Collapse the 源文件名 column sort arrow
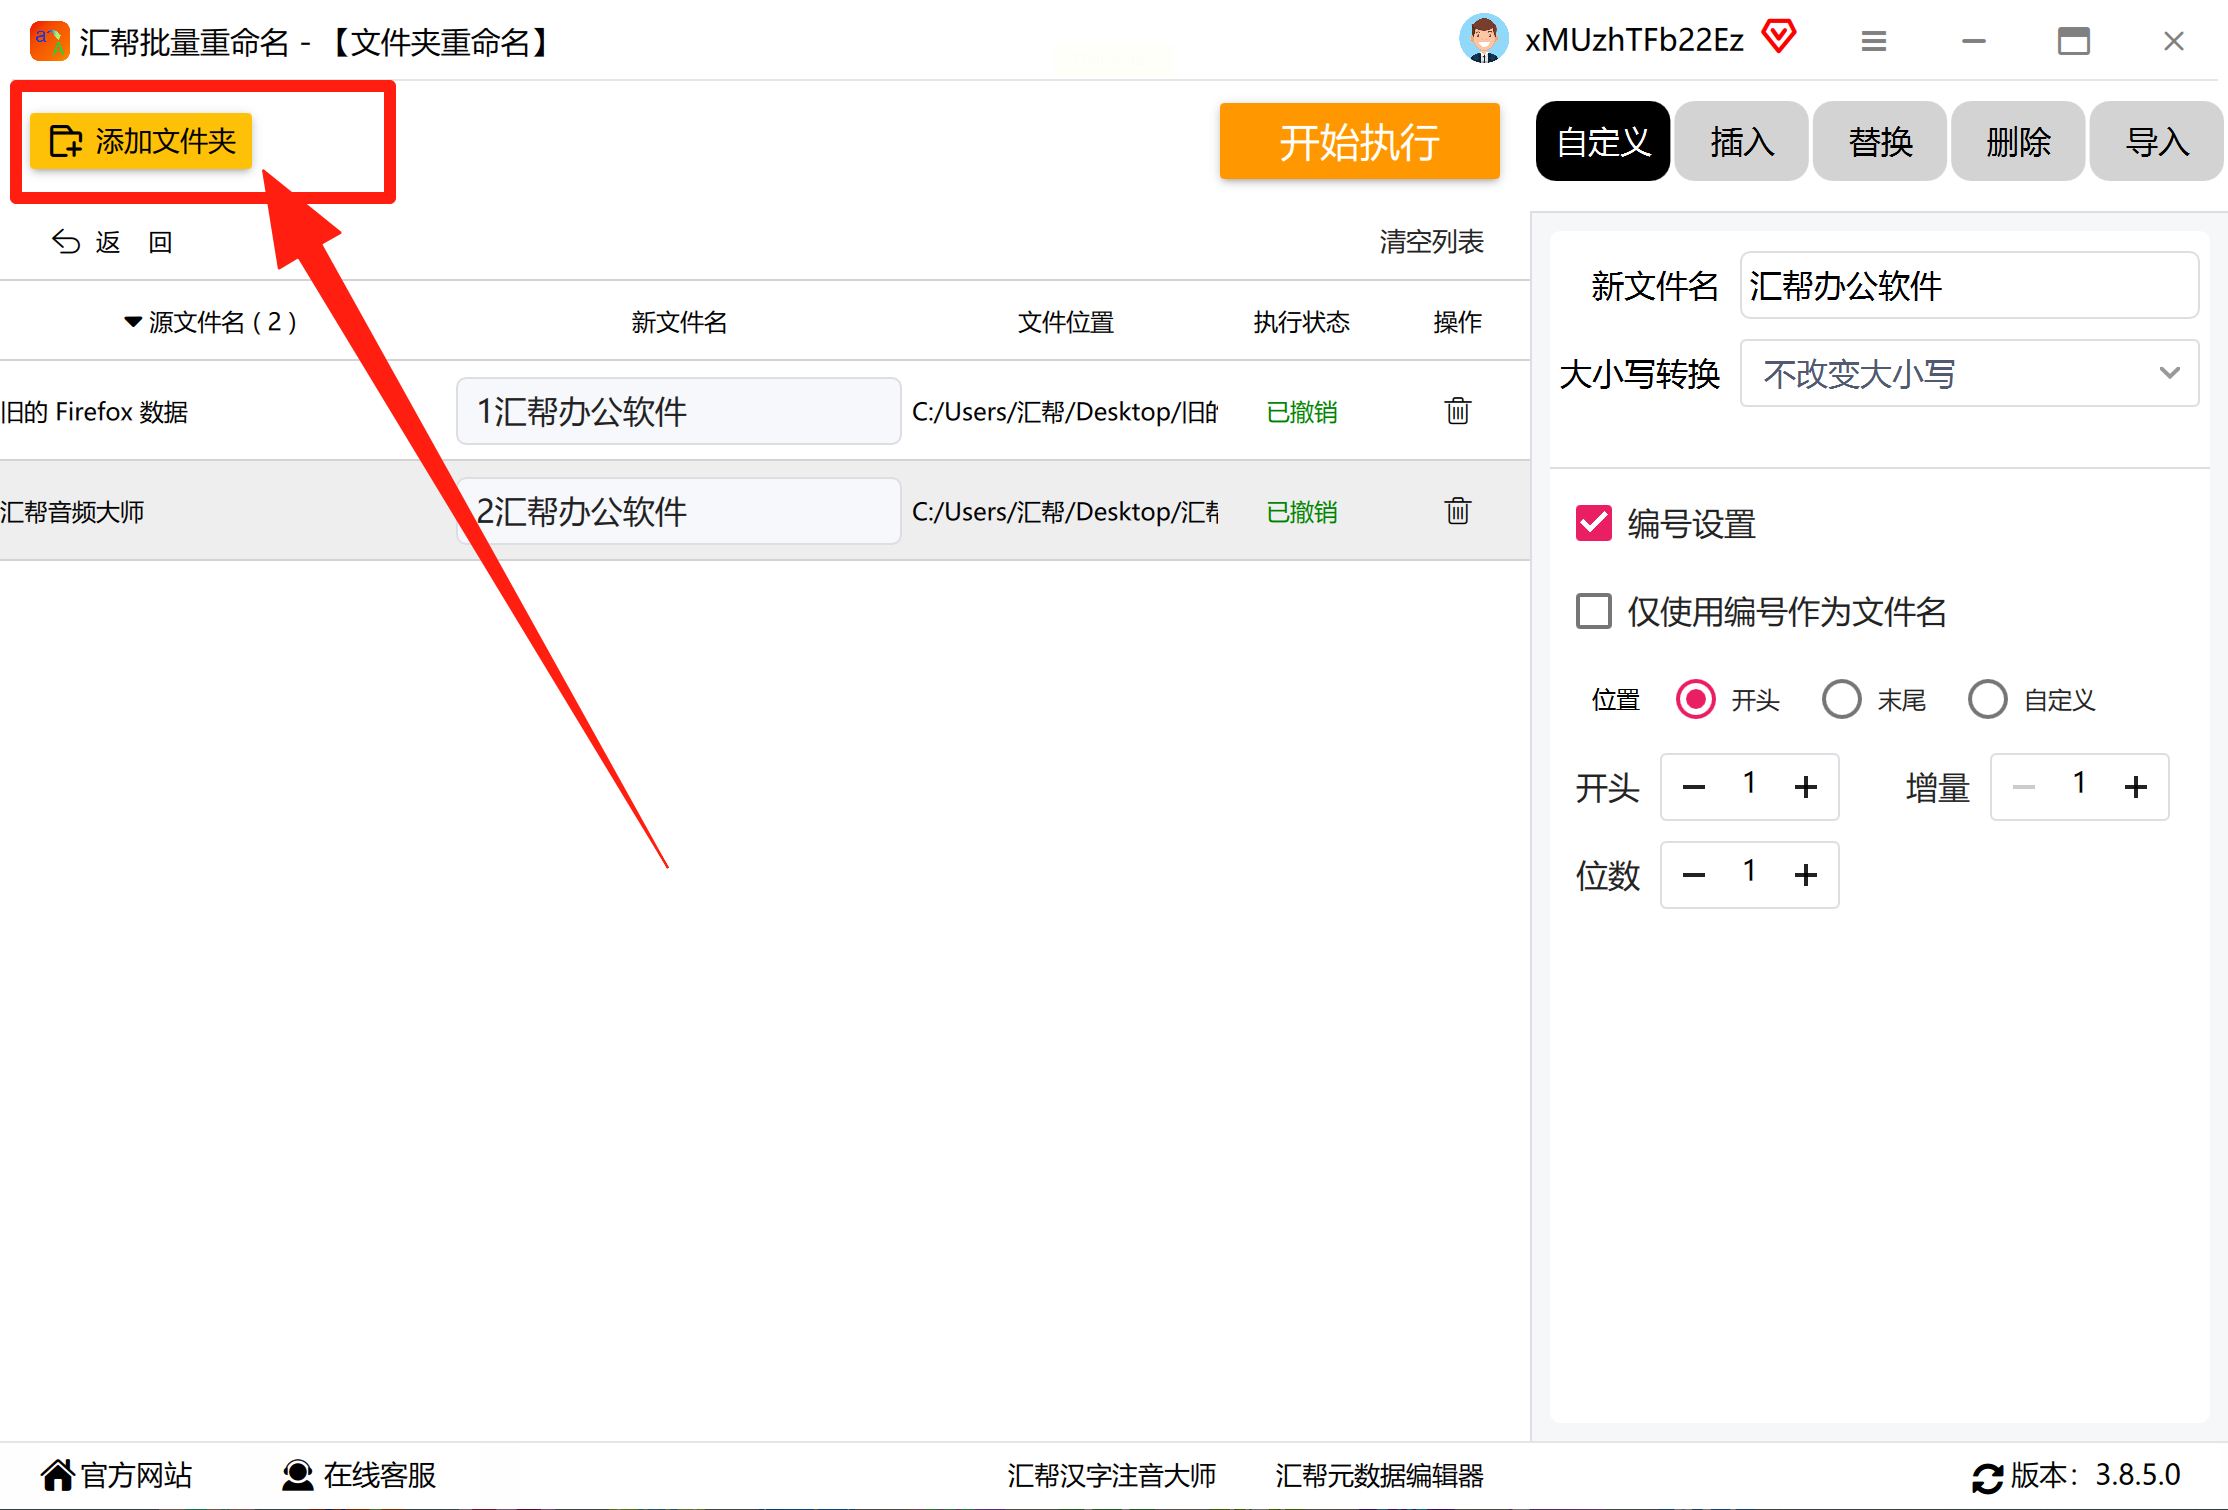 (x=132, y=322)
